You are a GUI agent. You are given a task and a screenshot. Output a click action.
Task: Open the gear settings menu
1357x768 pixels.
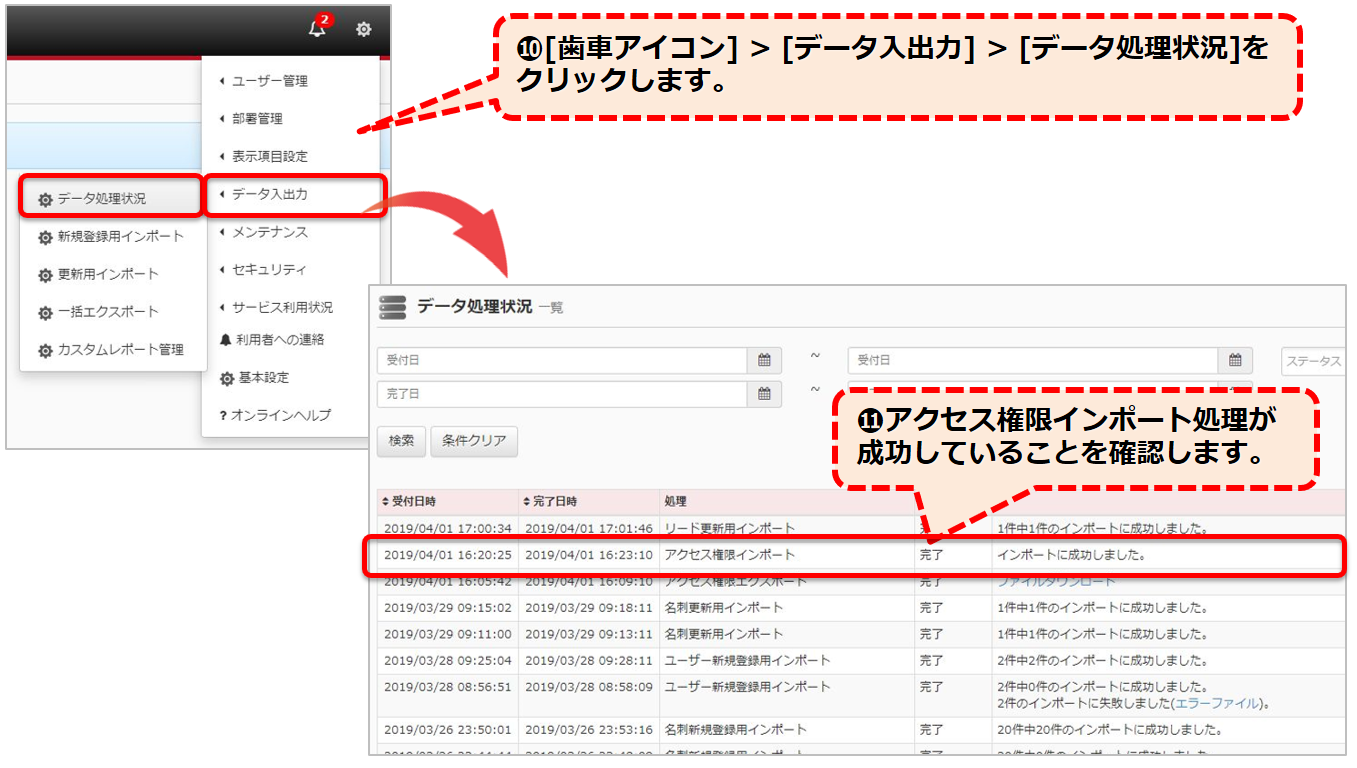coord(363,30)
